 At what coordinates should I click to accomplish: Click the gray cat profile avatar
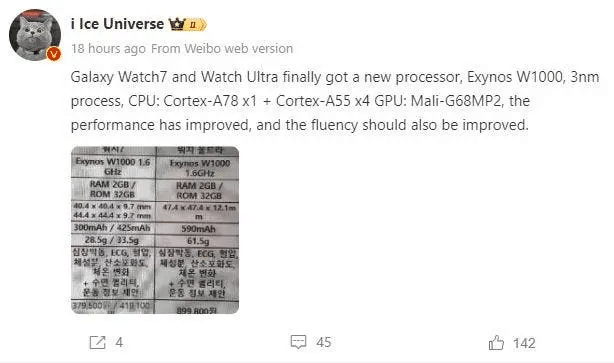(x=35, y=35)
